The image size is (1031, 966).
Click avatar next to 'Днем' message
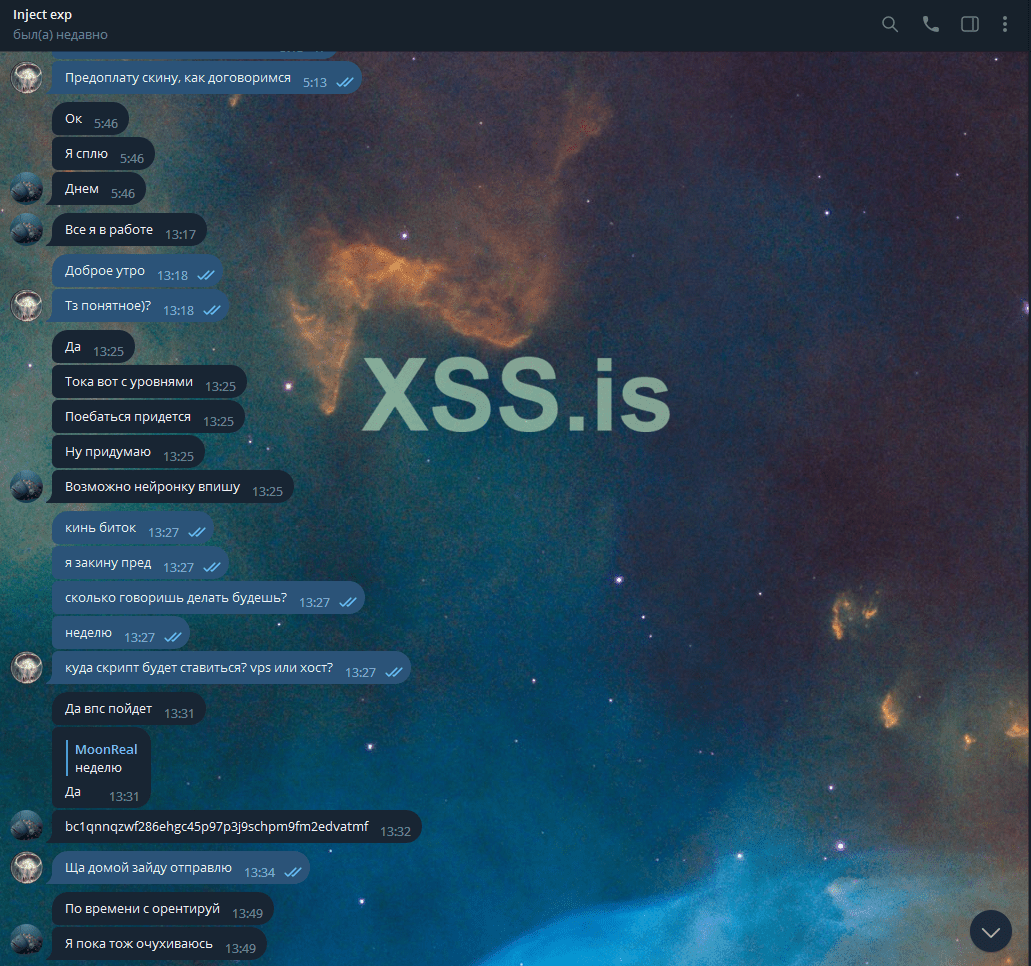tap(27, 188)
